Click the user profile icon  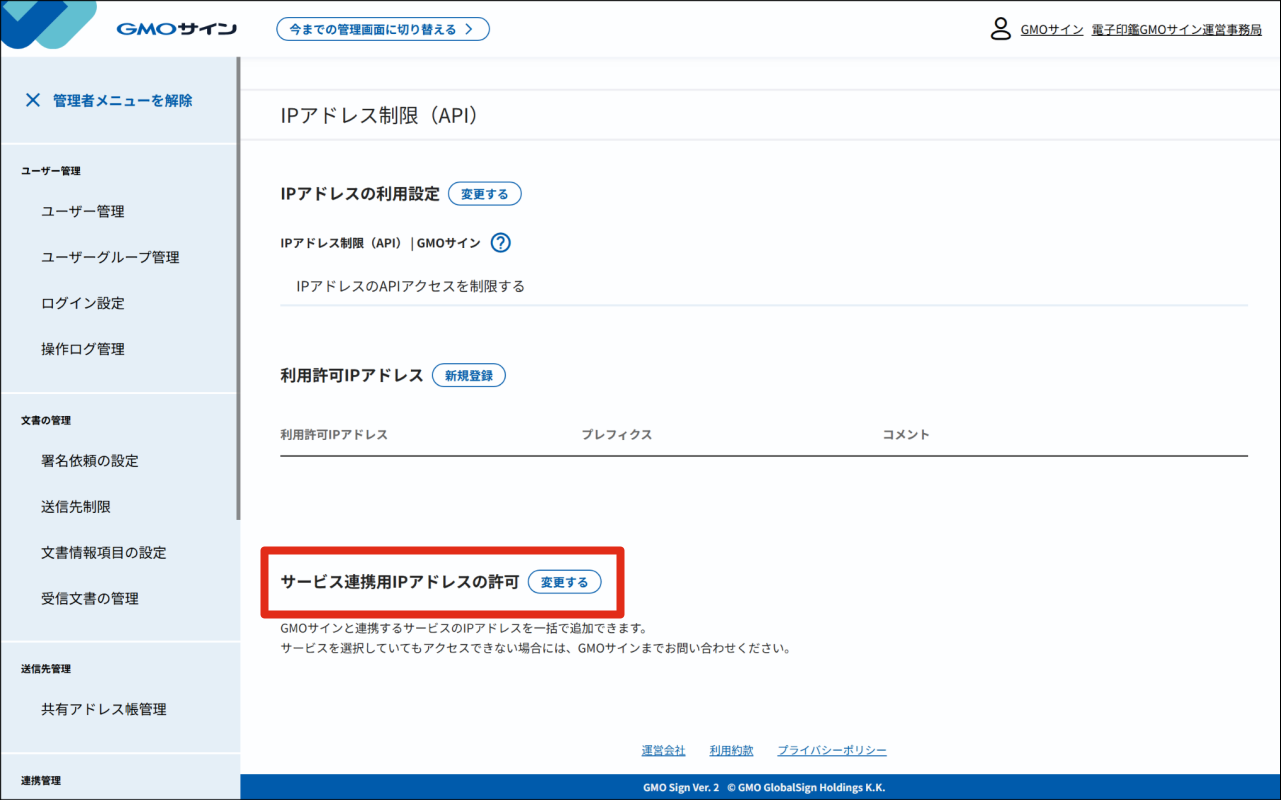click(x=1000, y=29)
